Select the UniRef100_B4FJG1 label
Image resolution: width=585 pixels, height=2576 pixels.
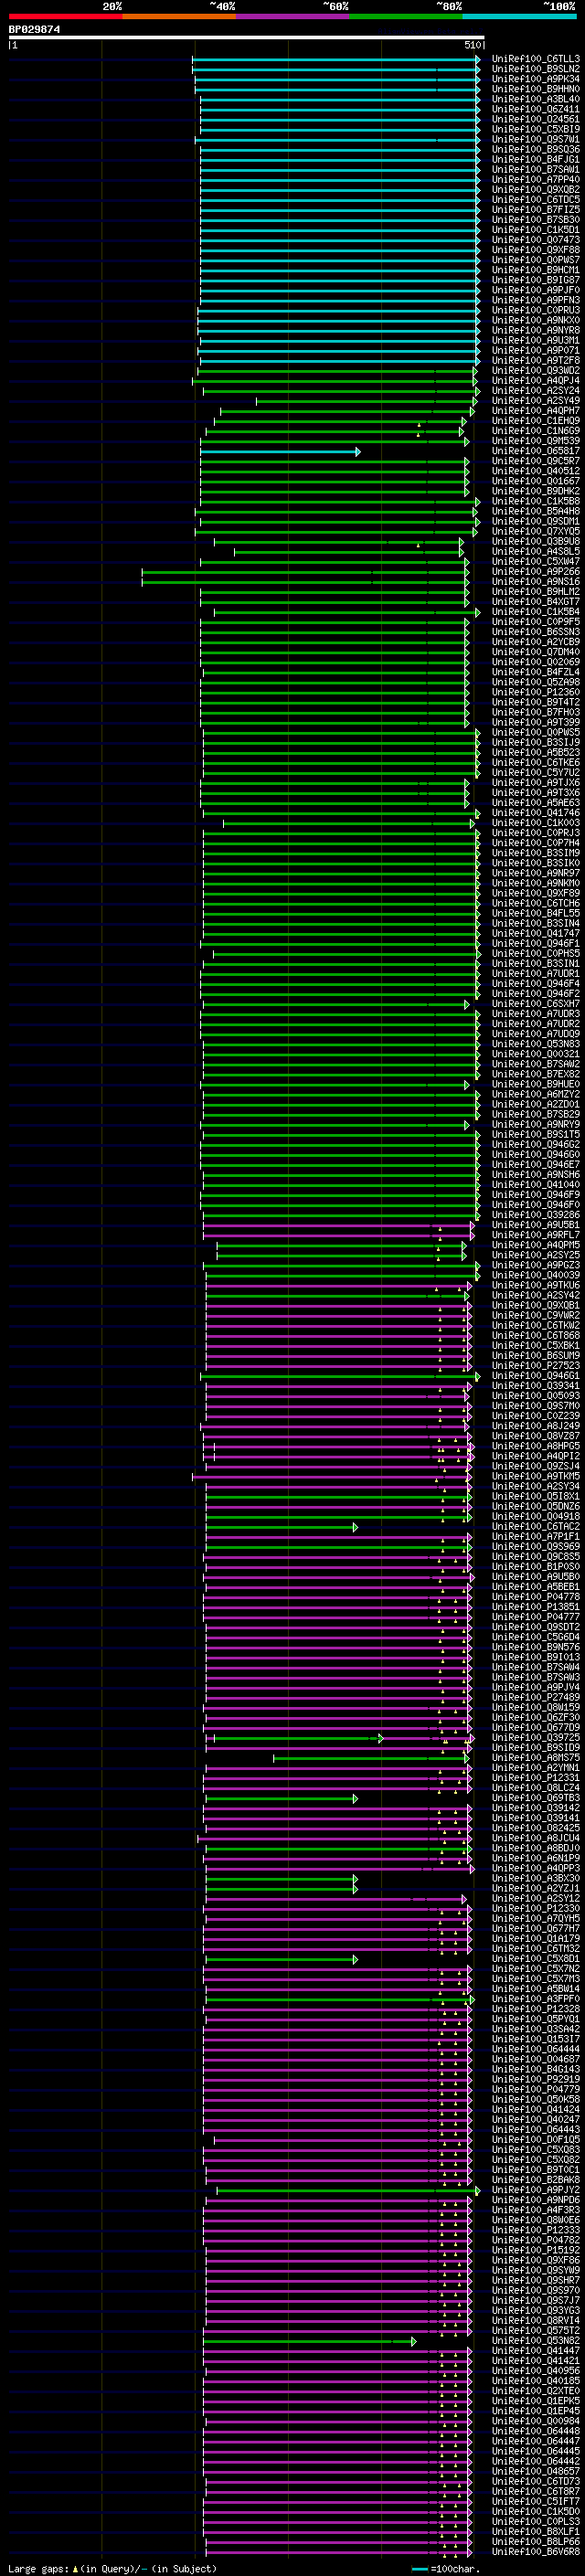coord(535,160)
